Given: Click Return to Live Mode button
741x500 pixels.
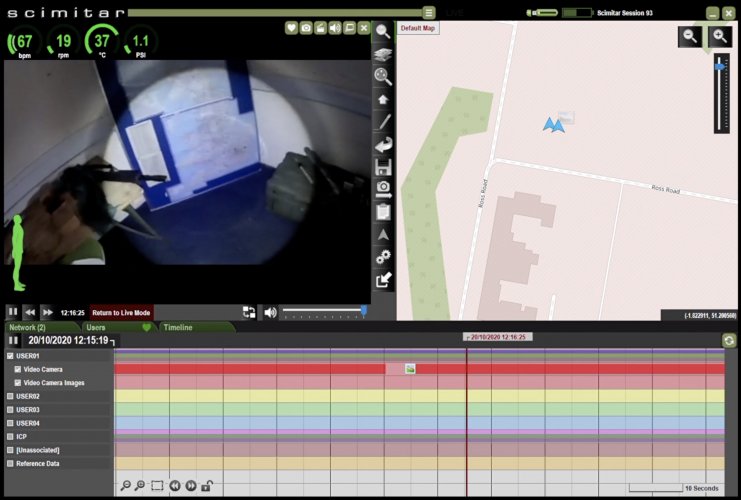Looking at the screenshot, I should click(x=122, y=312).
